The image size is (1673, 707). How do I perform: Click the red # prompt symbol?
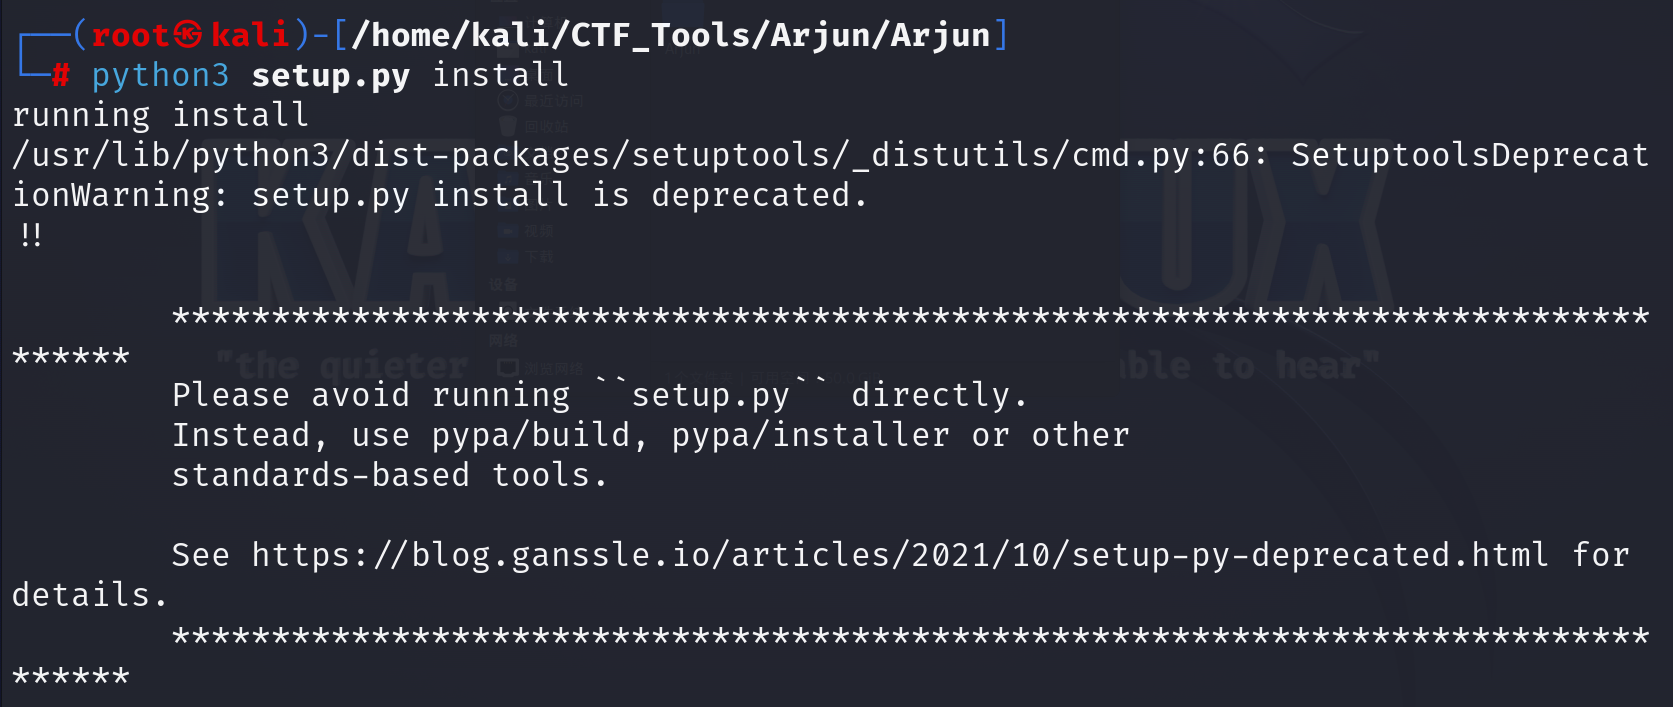[x=61, y=75]
